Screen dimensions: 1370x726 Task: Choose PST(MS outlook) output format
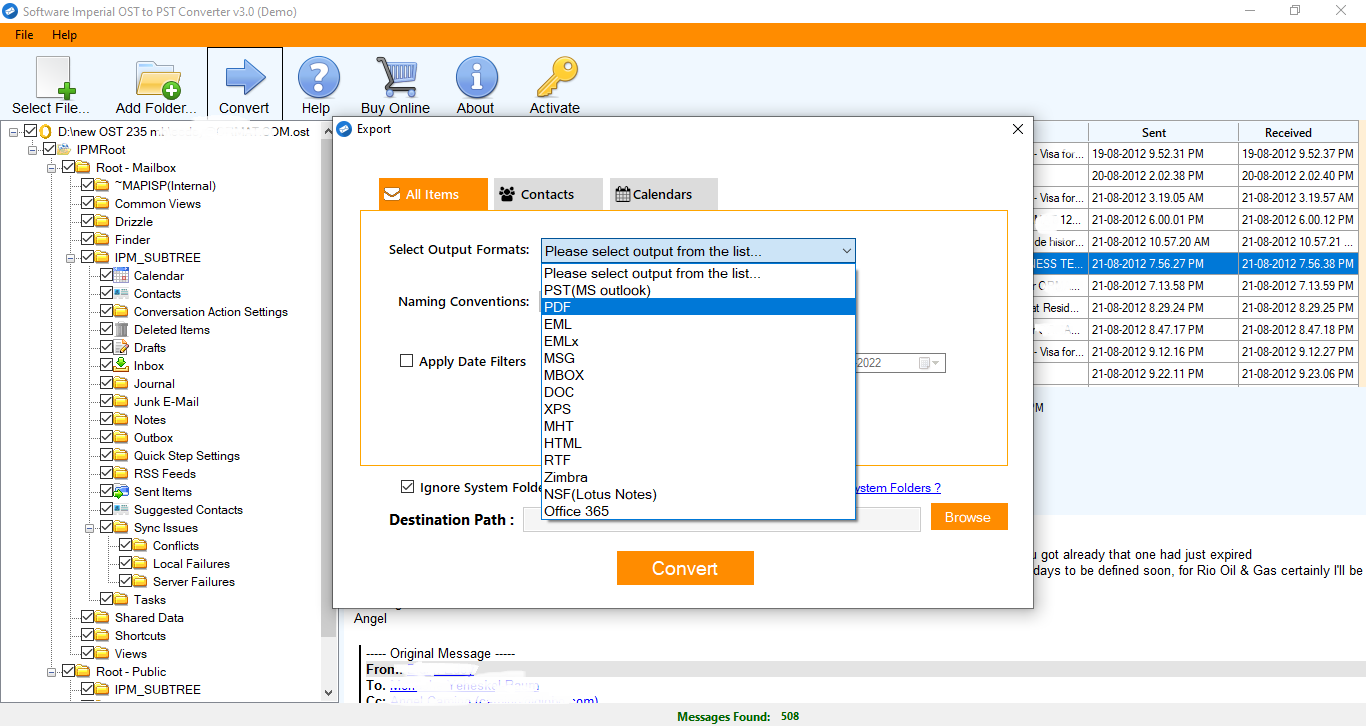point(698,290)
